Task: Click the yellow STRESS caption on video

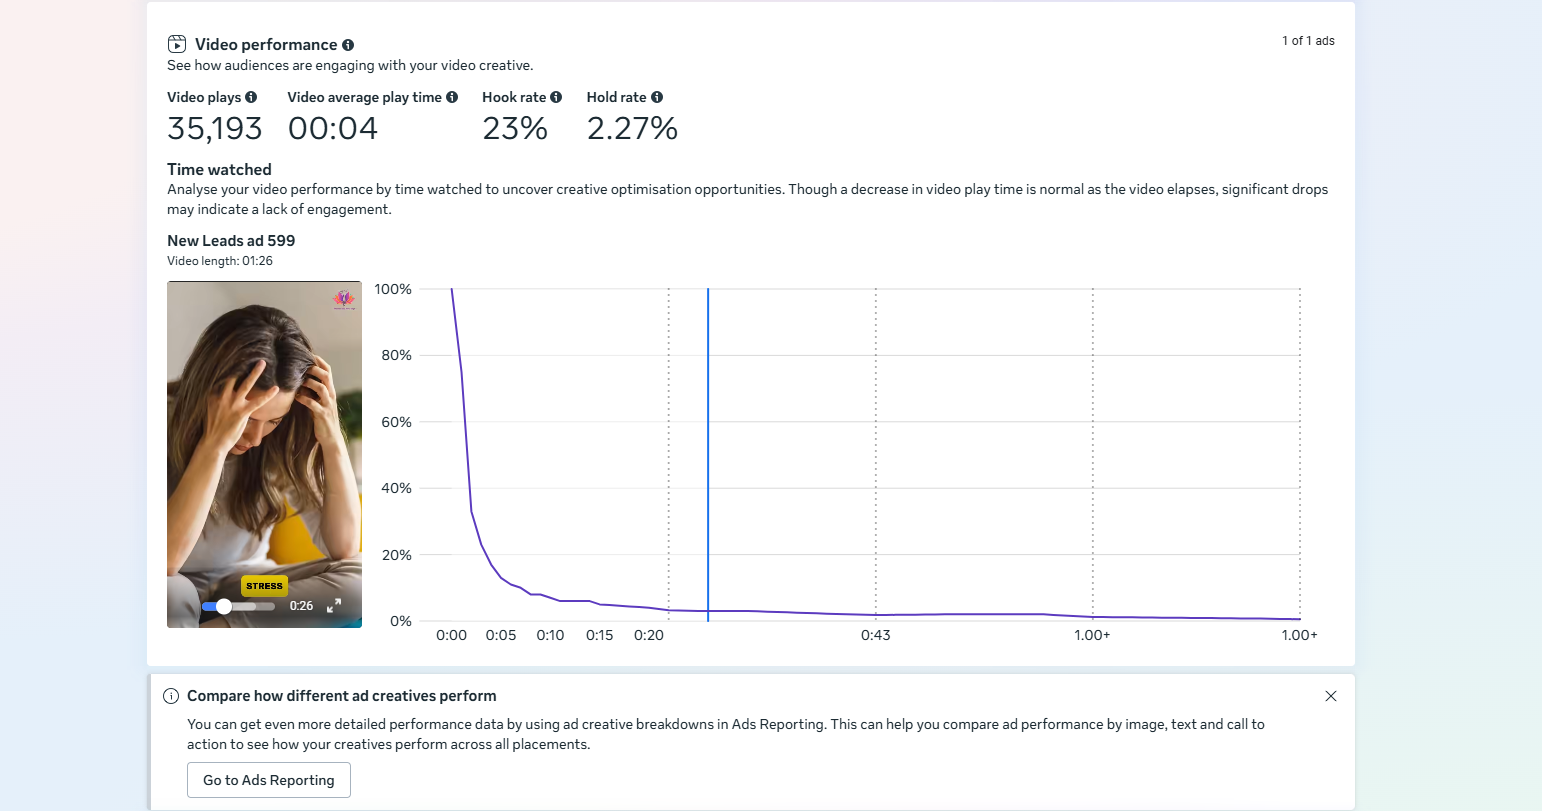Action: (264, 586)
